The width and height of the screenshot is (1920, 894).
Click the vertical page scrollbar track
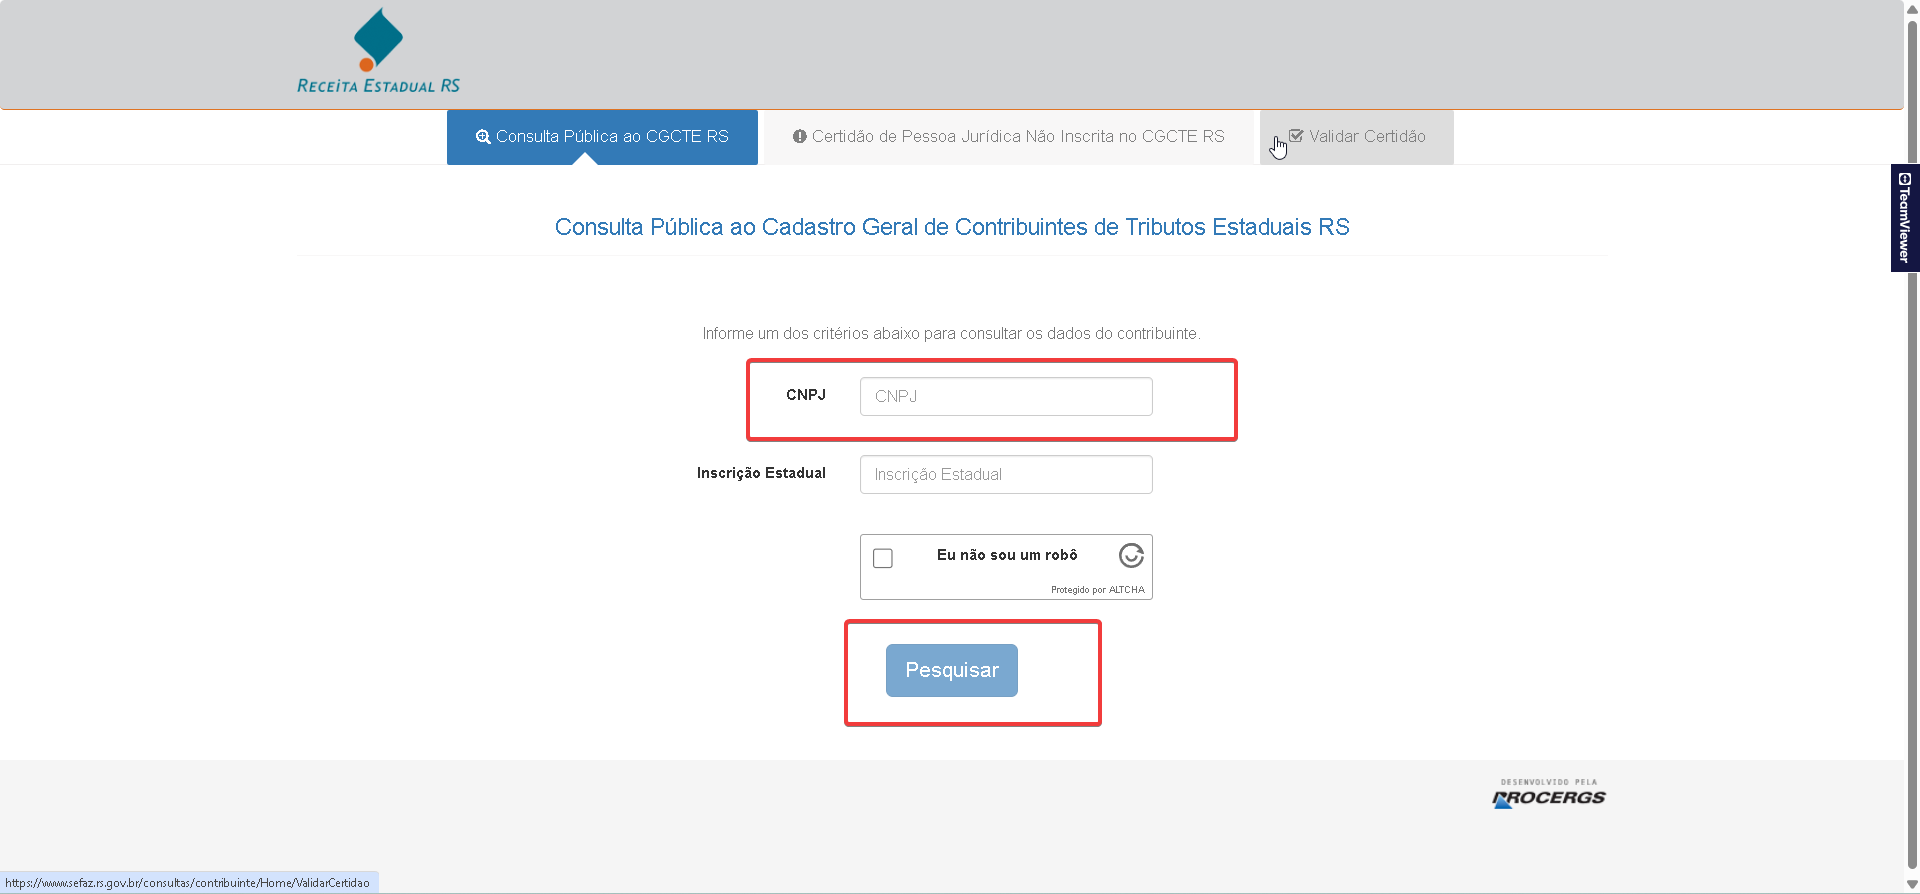pos(1912,500)
